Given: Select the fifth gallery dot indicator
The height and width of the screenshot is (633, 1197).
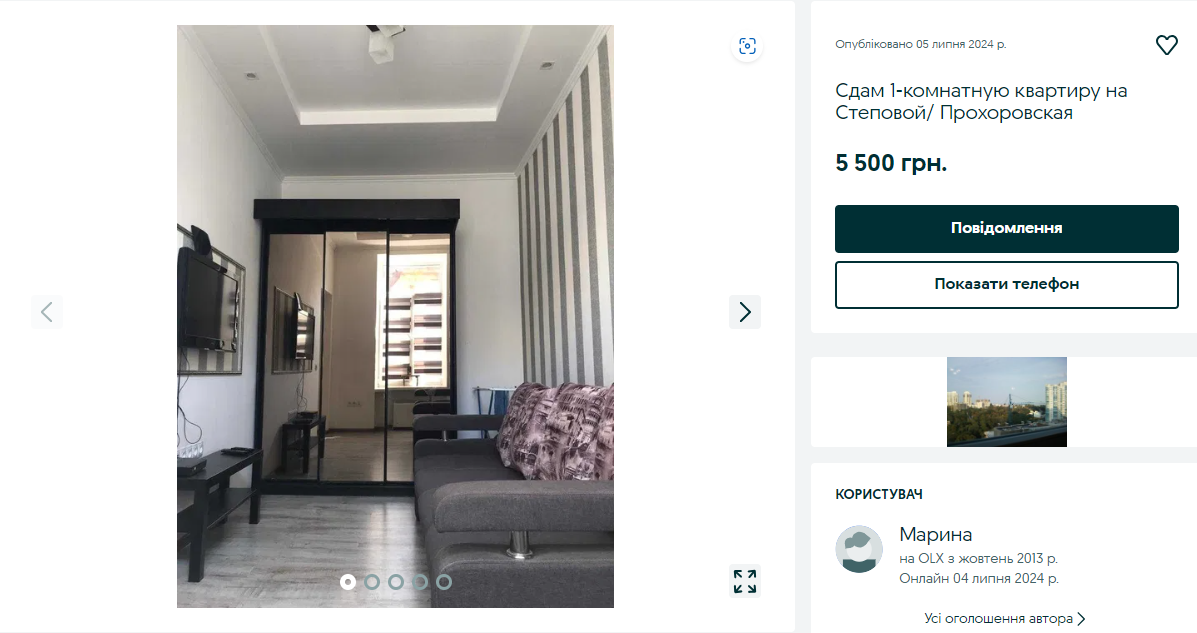Looking at the screenshot, I should (x=444, y=582).
